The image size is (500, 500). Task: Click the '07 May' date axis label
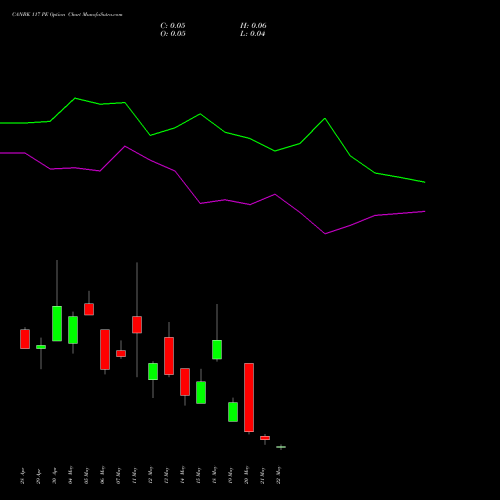pyautogui.click(x=119, y=475)
